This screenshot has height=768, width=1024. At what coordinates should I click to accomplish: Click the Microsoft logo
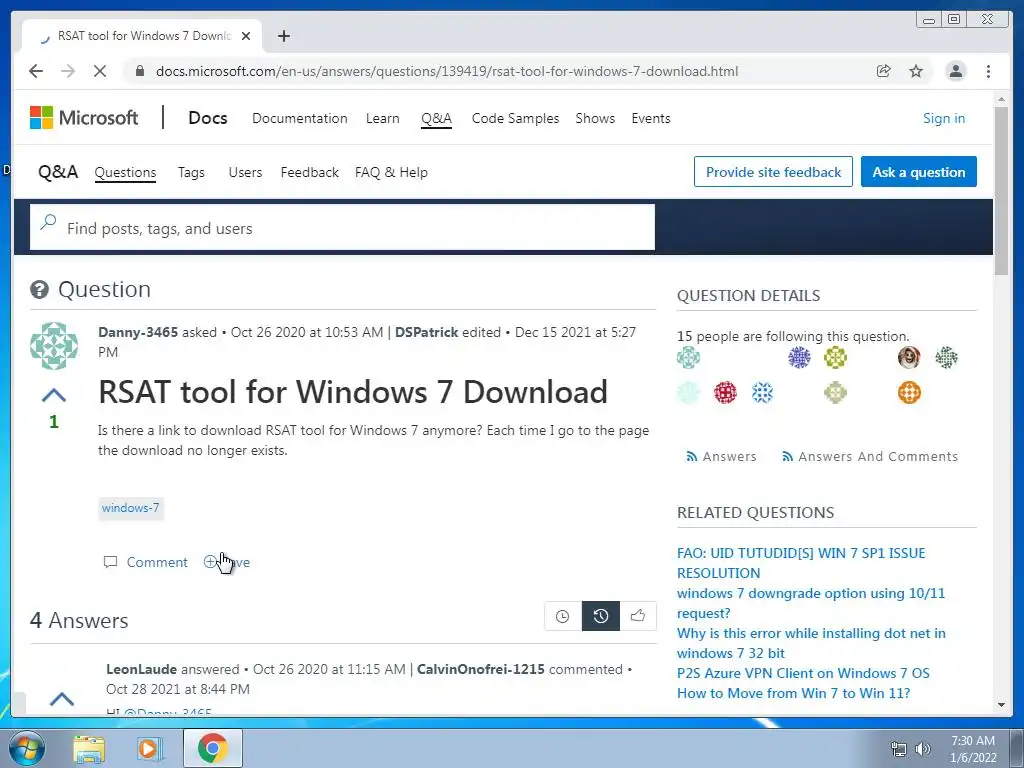pyautogui.click(x=84, y=118)
